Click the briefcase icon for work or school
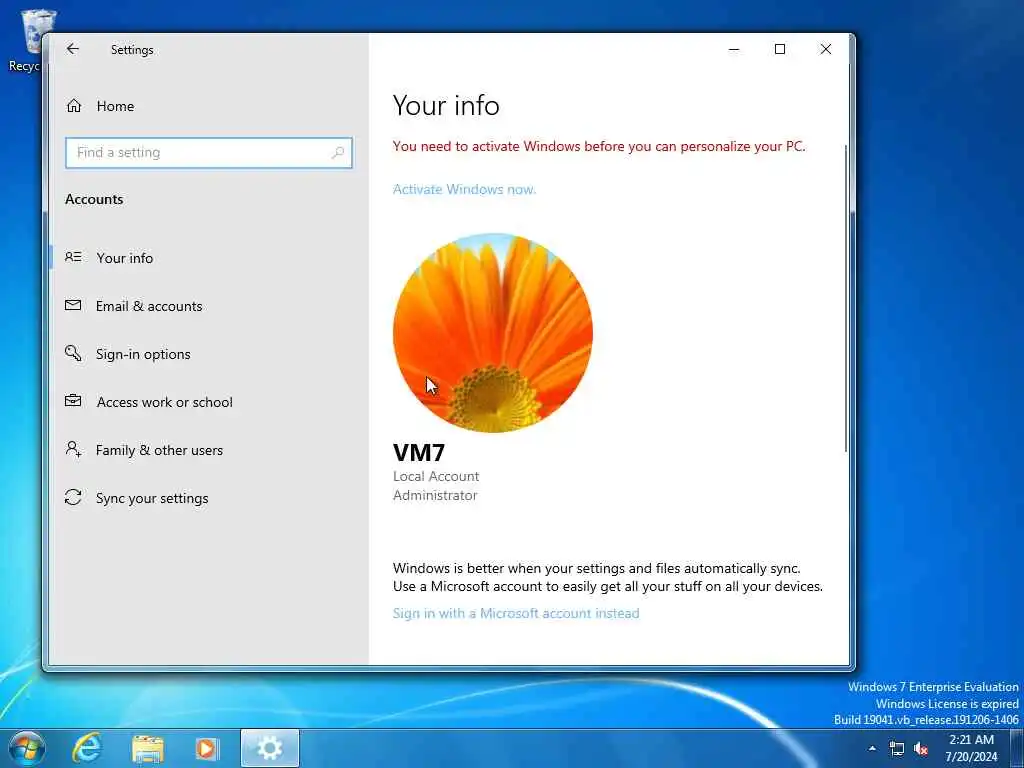Screen dimensions: 1024x768 pyautogui.click(x=73, y=401)
